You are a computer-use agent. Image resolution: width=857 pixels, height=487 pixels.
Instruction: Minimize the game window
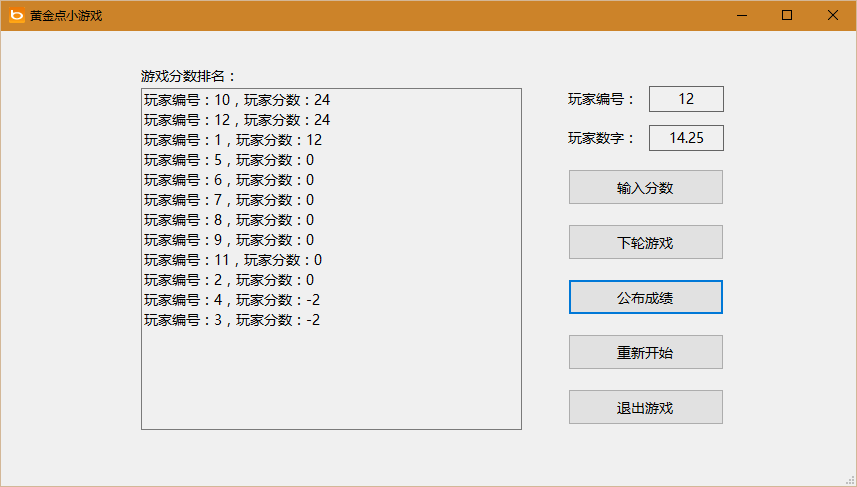[742, 15]
